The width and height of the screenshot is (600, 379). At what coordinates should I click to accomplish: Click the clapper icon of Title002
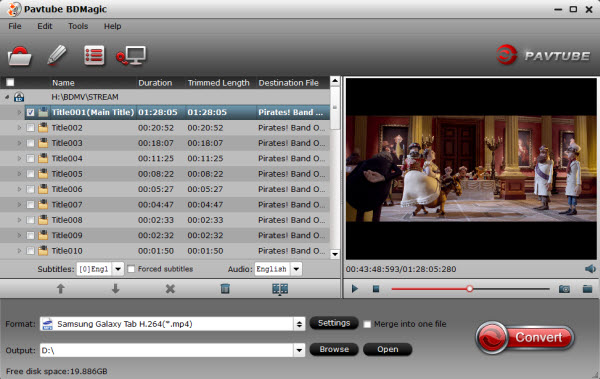tap(43, 127)
